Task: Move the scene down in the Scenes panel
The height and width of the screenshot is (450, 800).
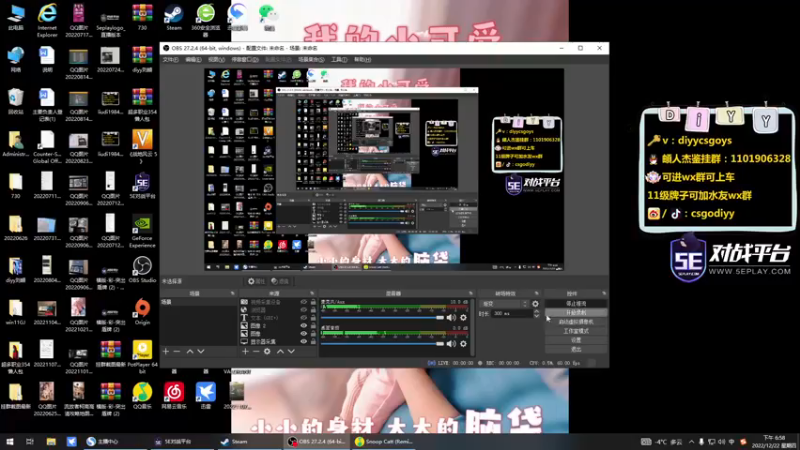Action: (x=201, y=352)
